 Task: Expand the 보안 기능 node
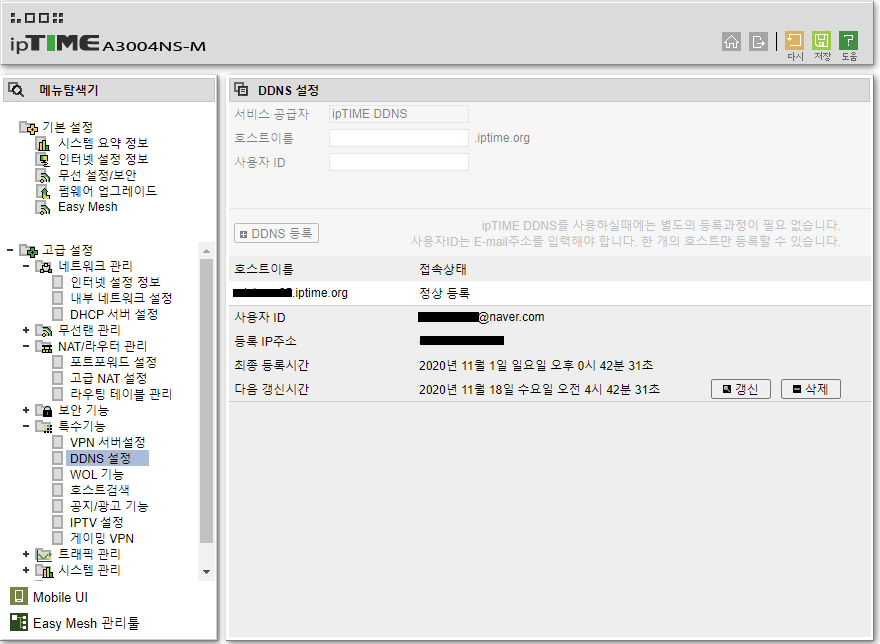point(26,410)
